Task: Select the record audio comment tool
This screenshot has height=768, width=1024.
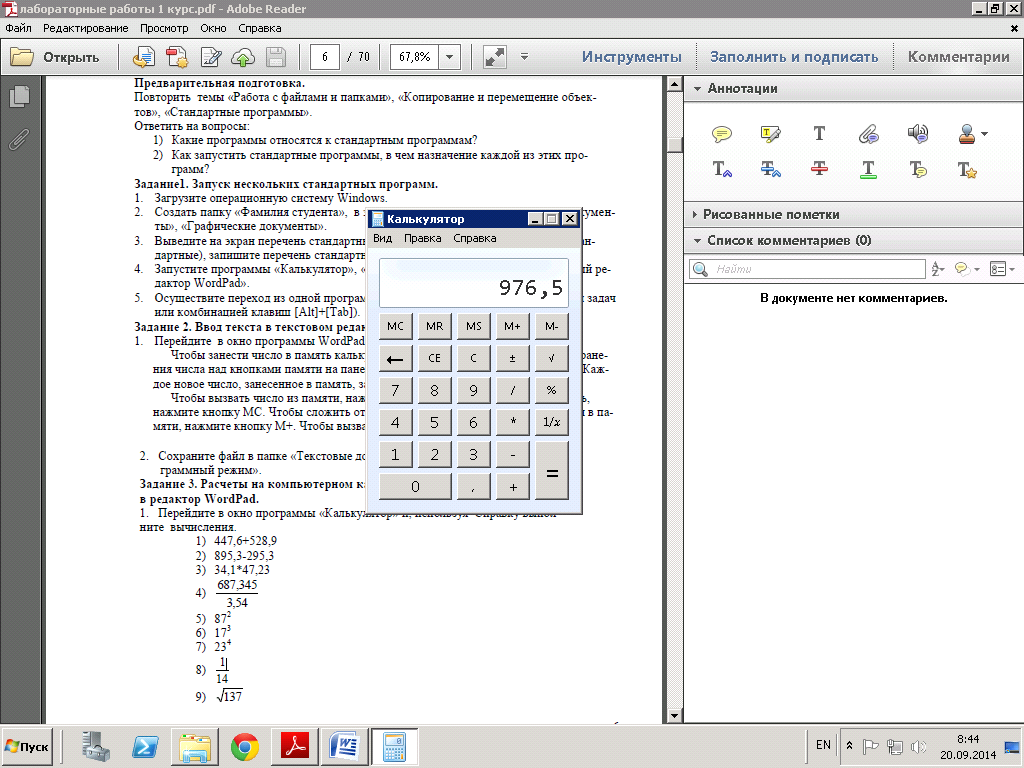Action: coord(918,134)
